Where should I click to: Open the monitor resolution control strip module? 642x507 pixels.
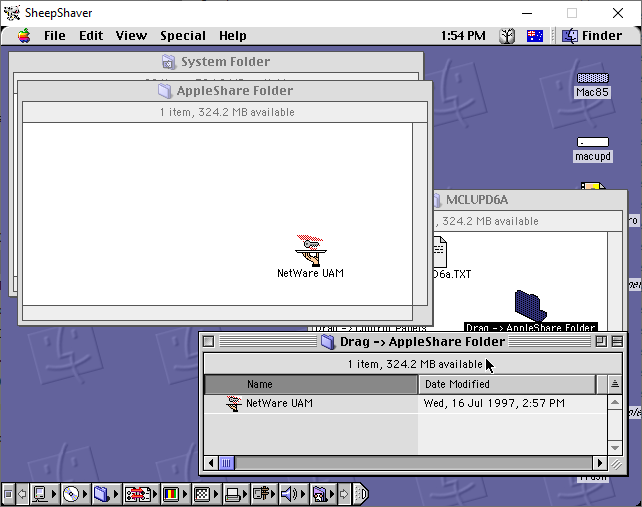(x=202, y=494)
